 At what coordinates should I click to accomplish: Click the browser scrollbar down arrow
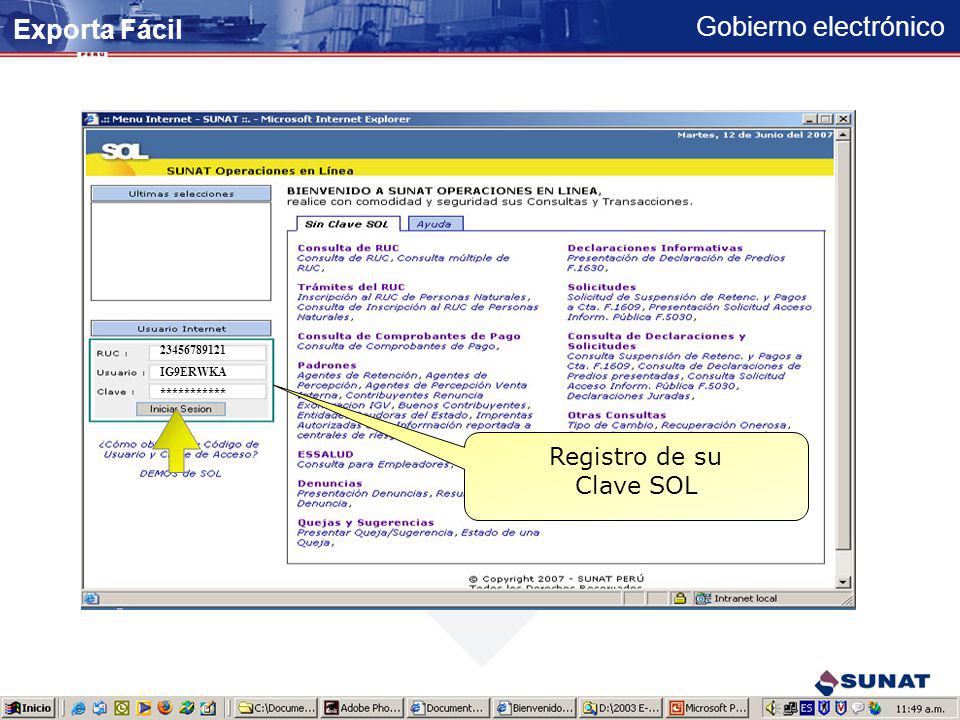[x=843, y=582]
